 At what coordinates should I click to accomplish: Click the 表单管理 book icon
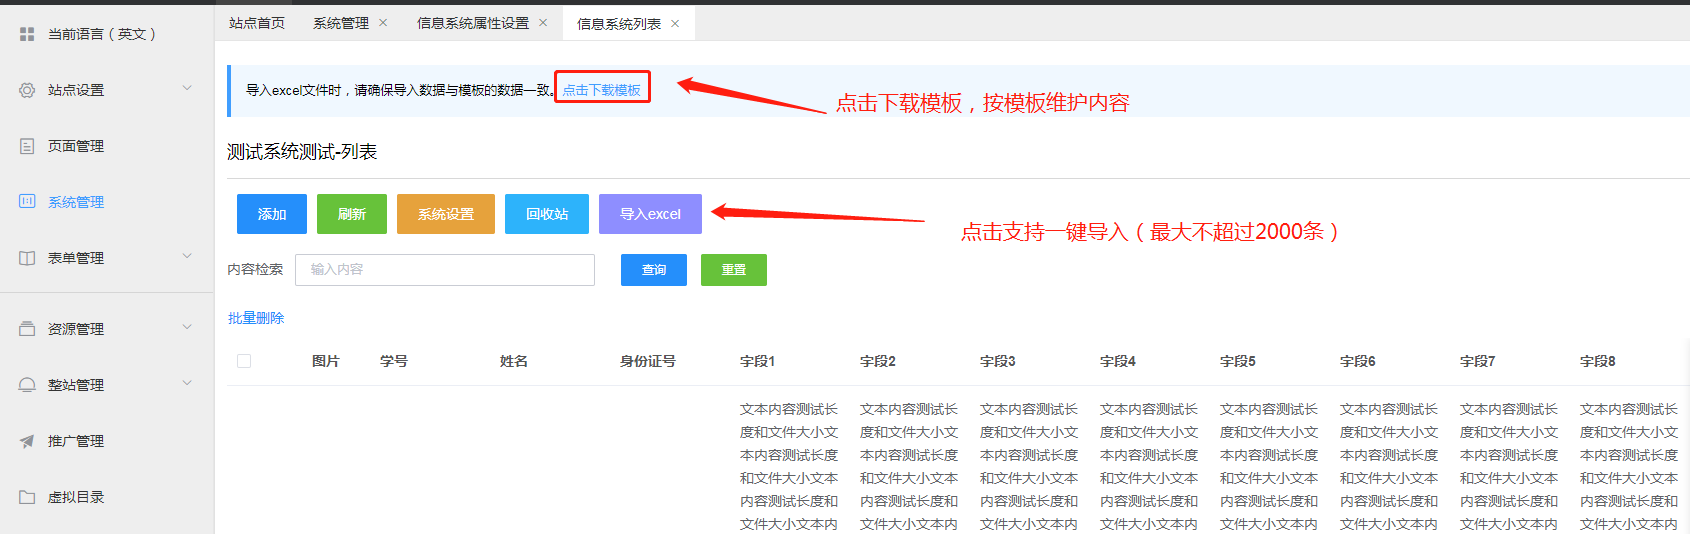pos(27,258)
